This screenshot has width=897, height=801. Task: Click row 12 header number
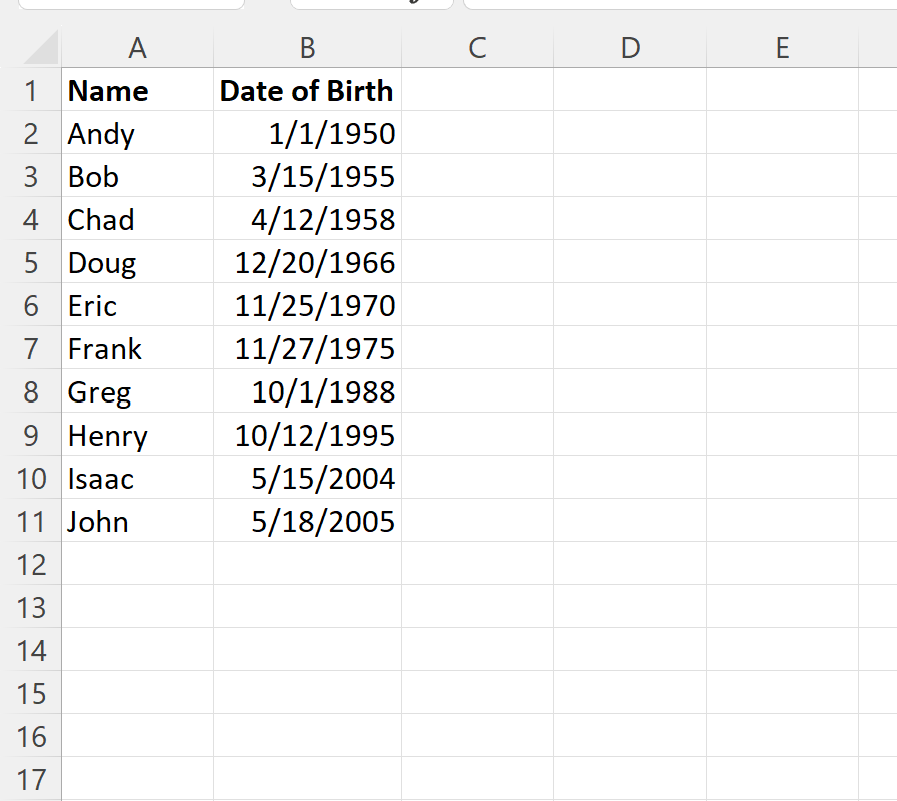pos(30,565)
